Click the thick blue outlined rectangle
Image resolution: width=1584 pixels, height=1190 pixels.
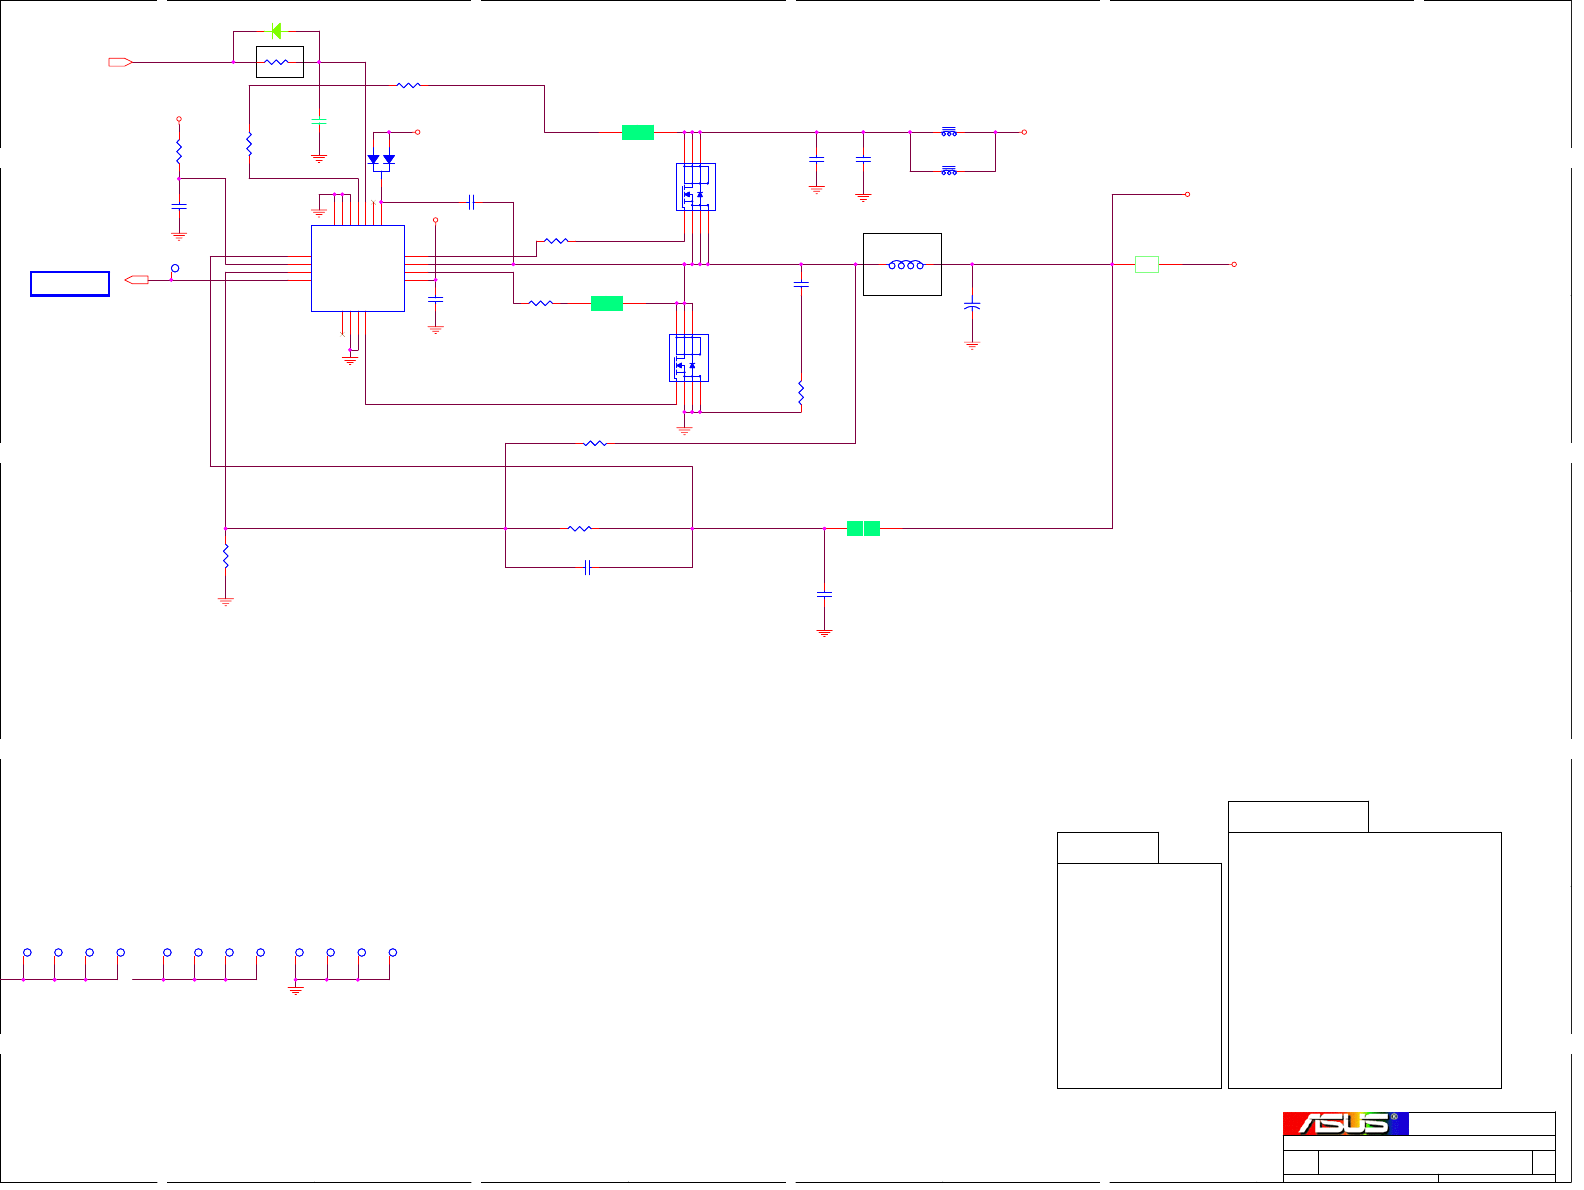(x=70, y=283)
